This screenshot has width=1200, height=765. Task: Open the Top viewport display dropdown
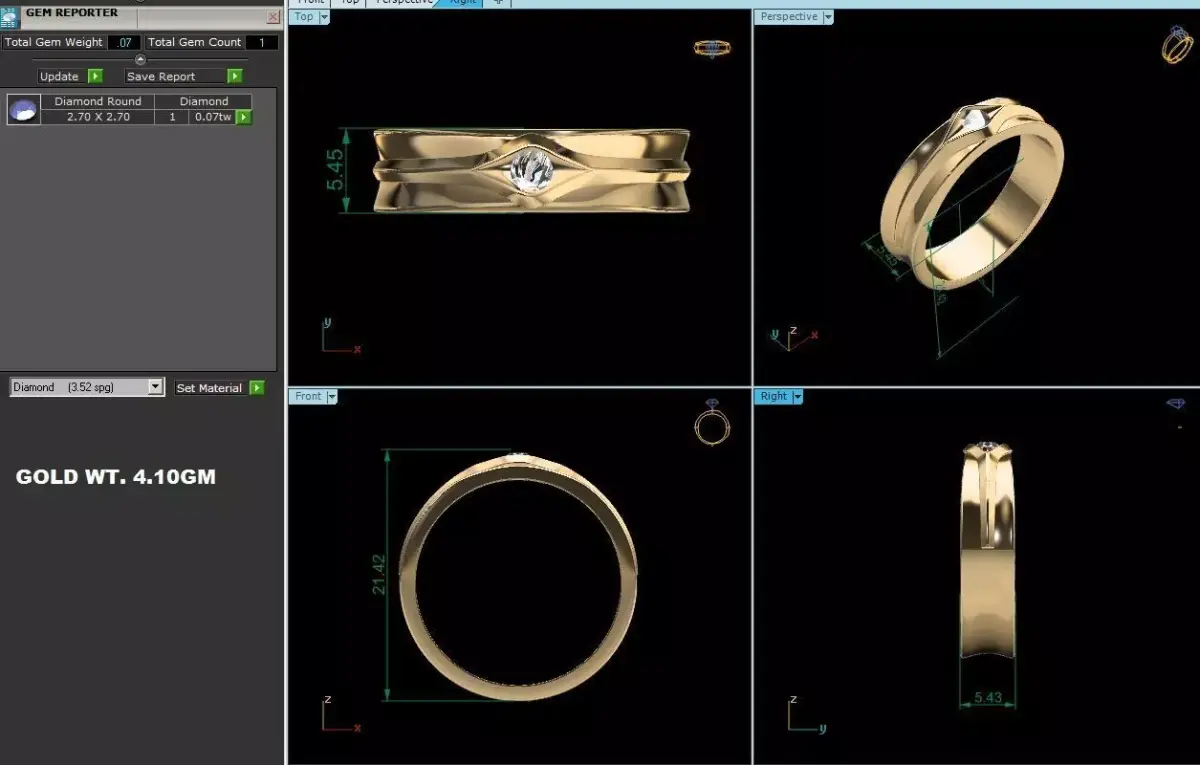point(323,17)
